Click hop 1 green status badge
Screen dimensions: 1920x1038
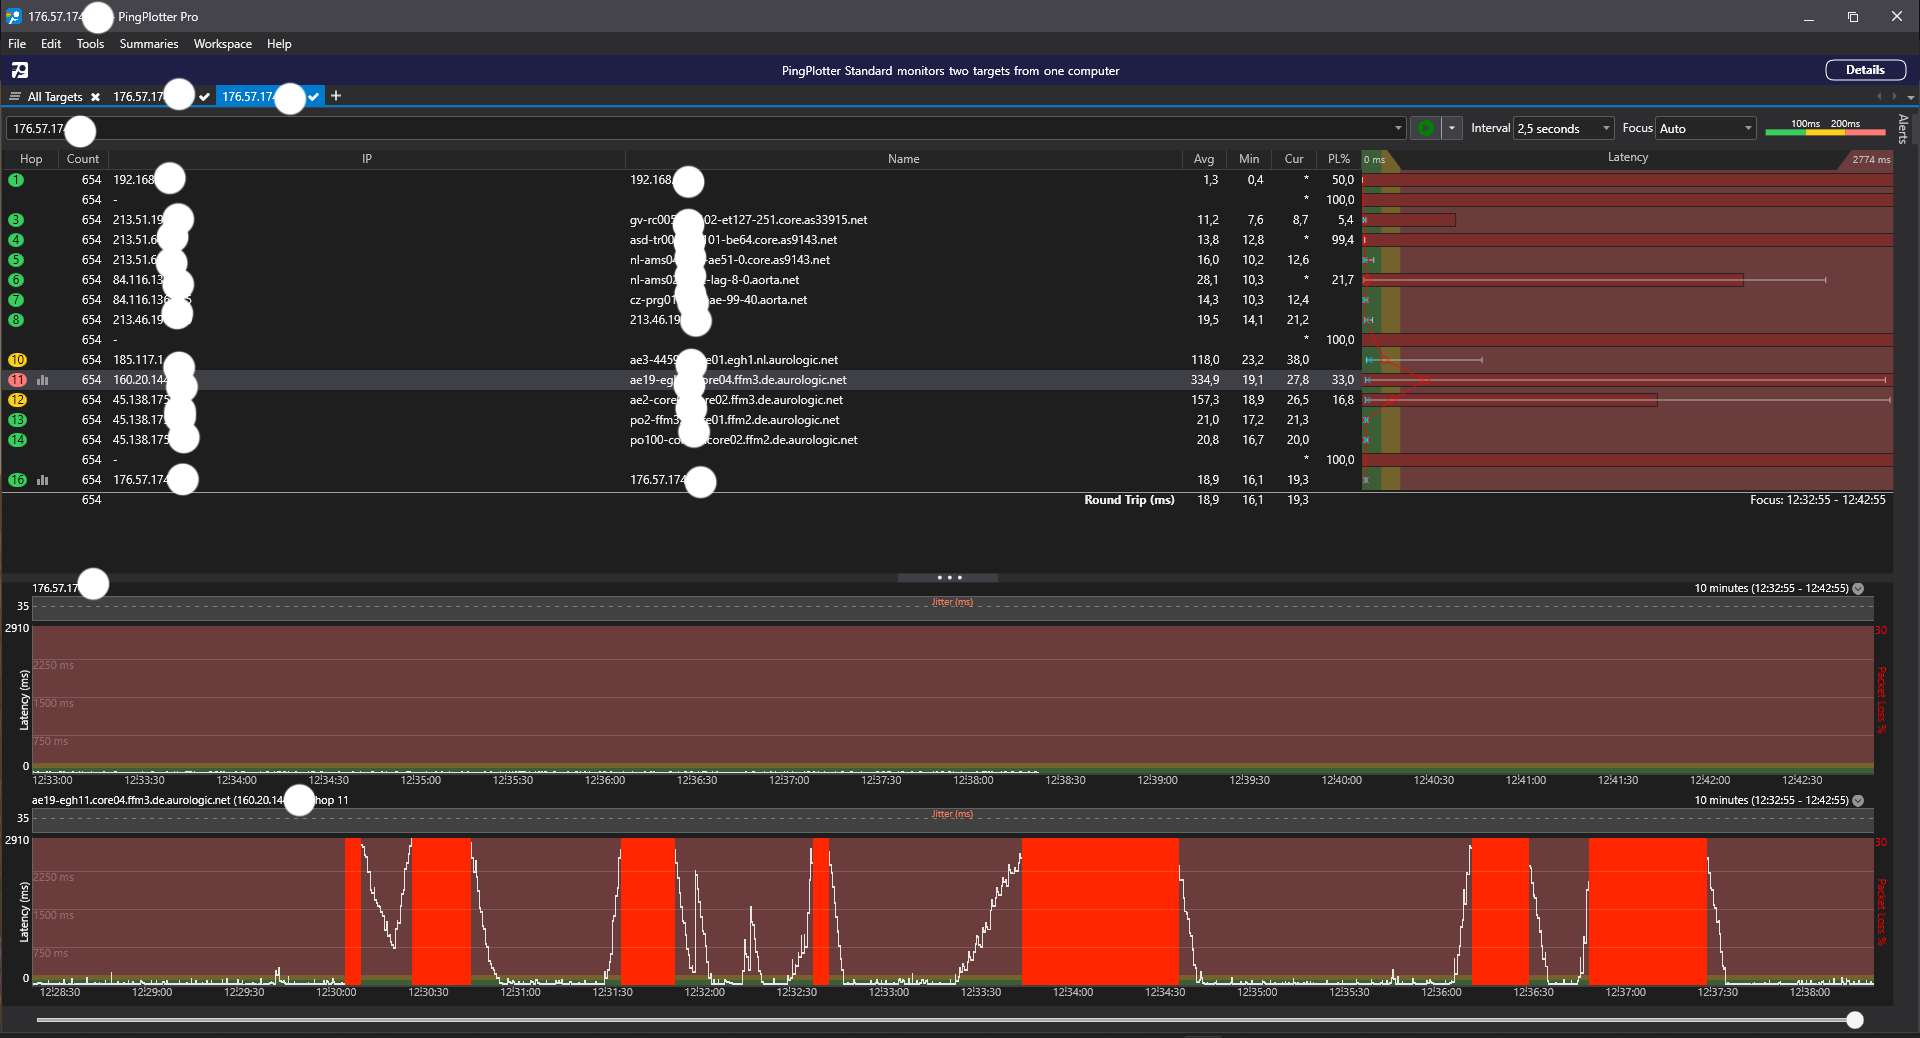point(16,180)
